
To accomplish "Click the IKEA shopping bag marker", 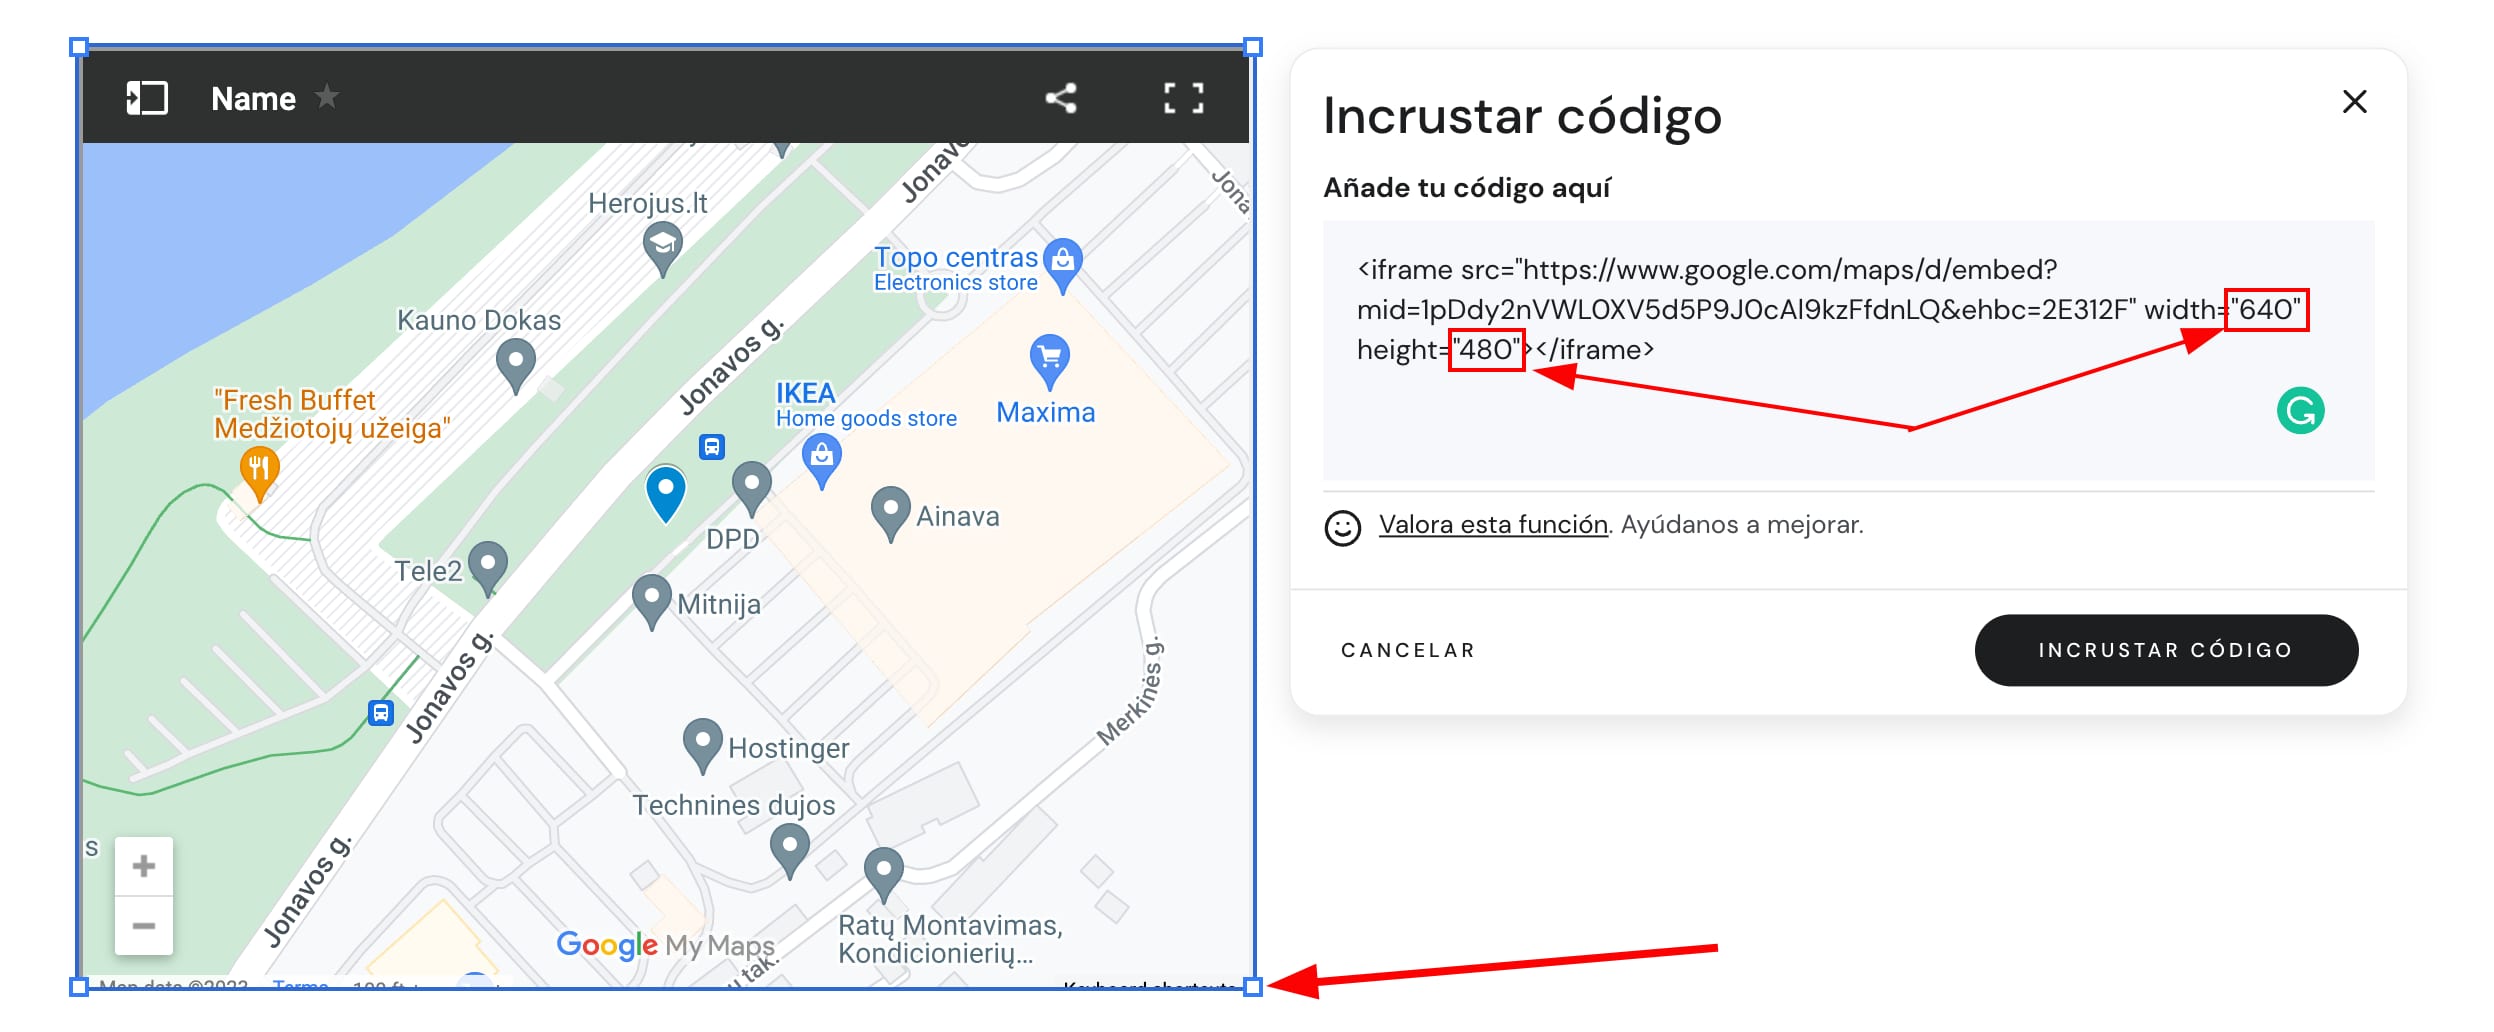I will [821, 460].
